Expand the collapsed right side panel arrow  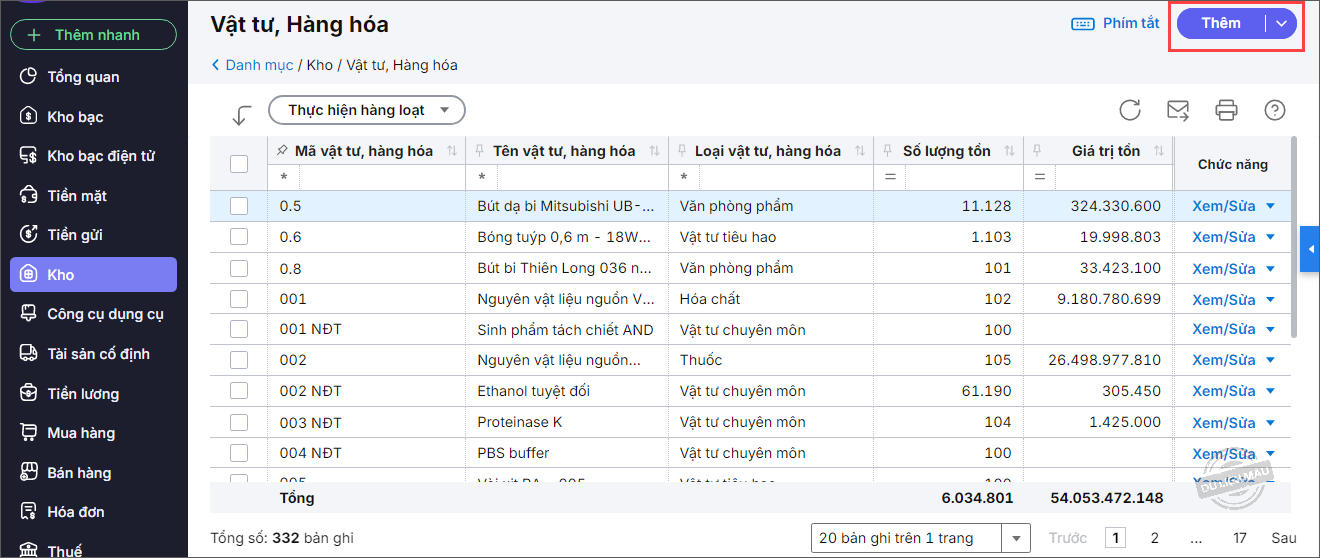(x=1310, y=249)
